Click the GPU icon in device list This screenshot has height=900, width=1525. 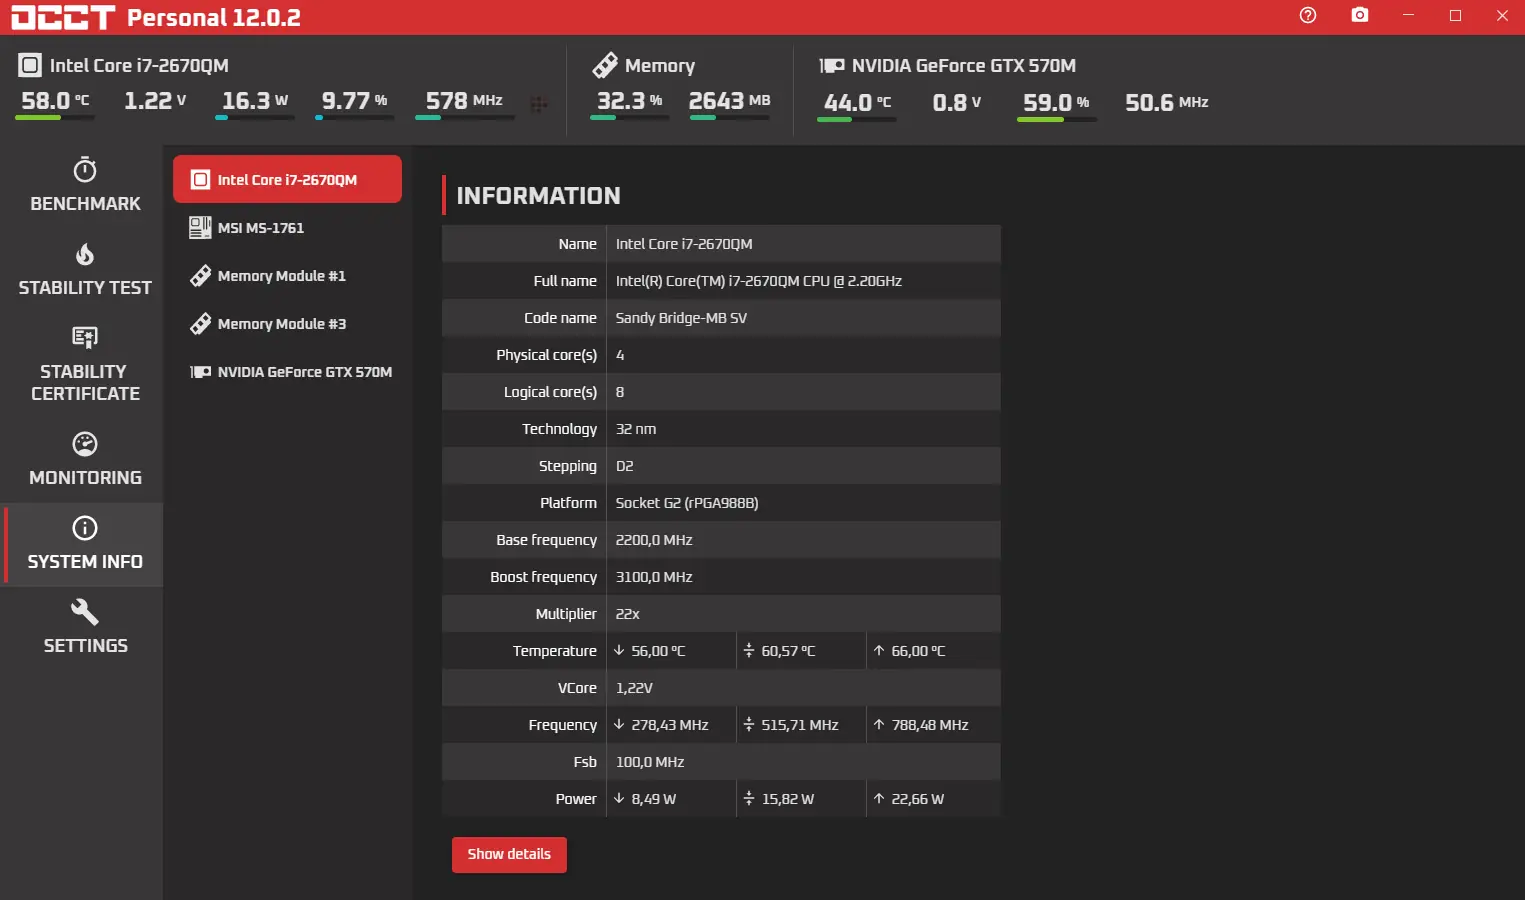(x=200, y=372)
